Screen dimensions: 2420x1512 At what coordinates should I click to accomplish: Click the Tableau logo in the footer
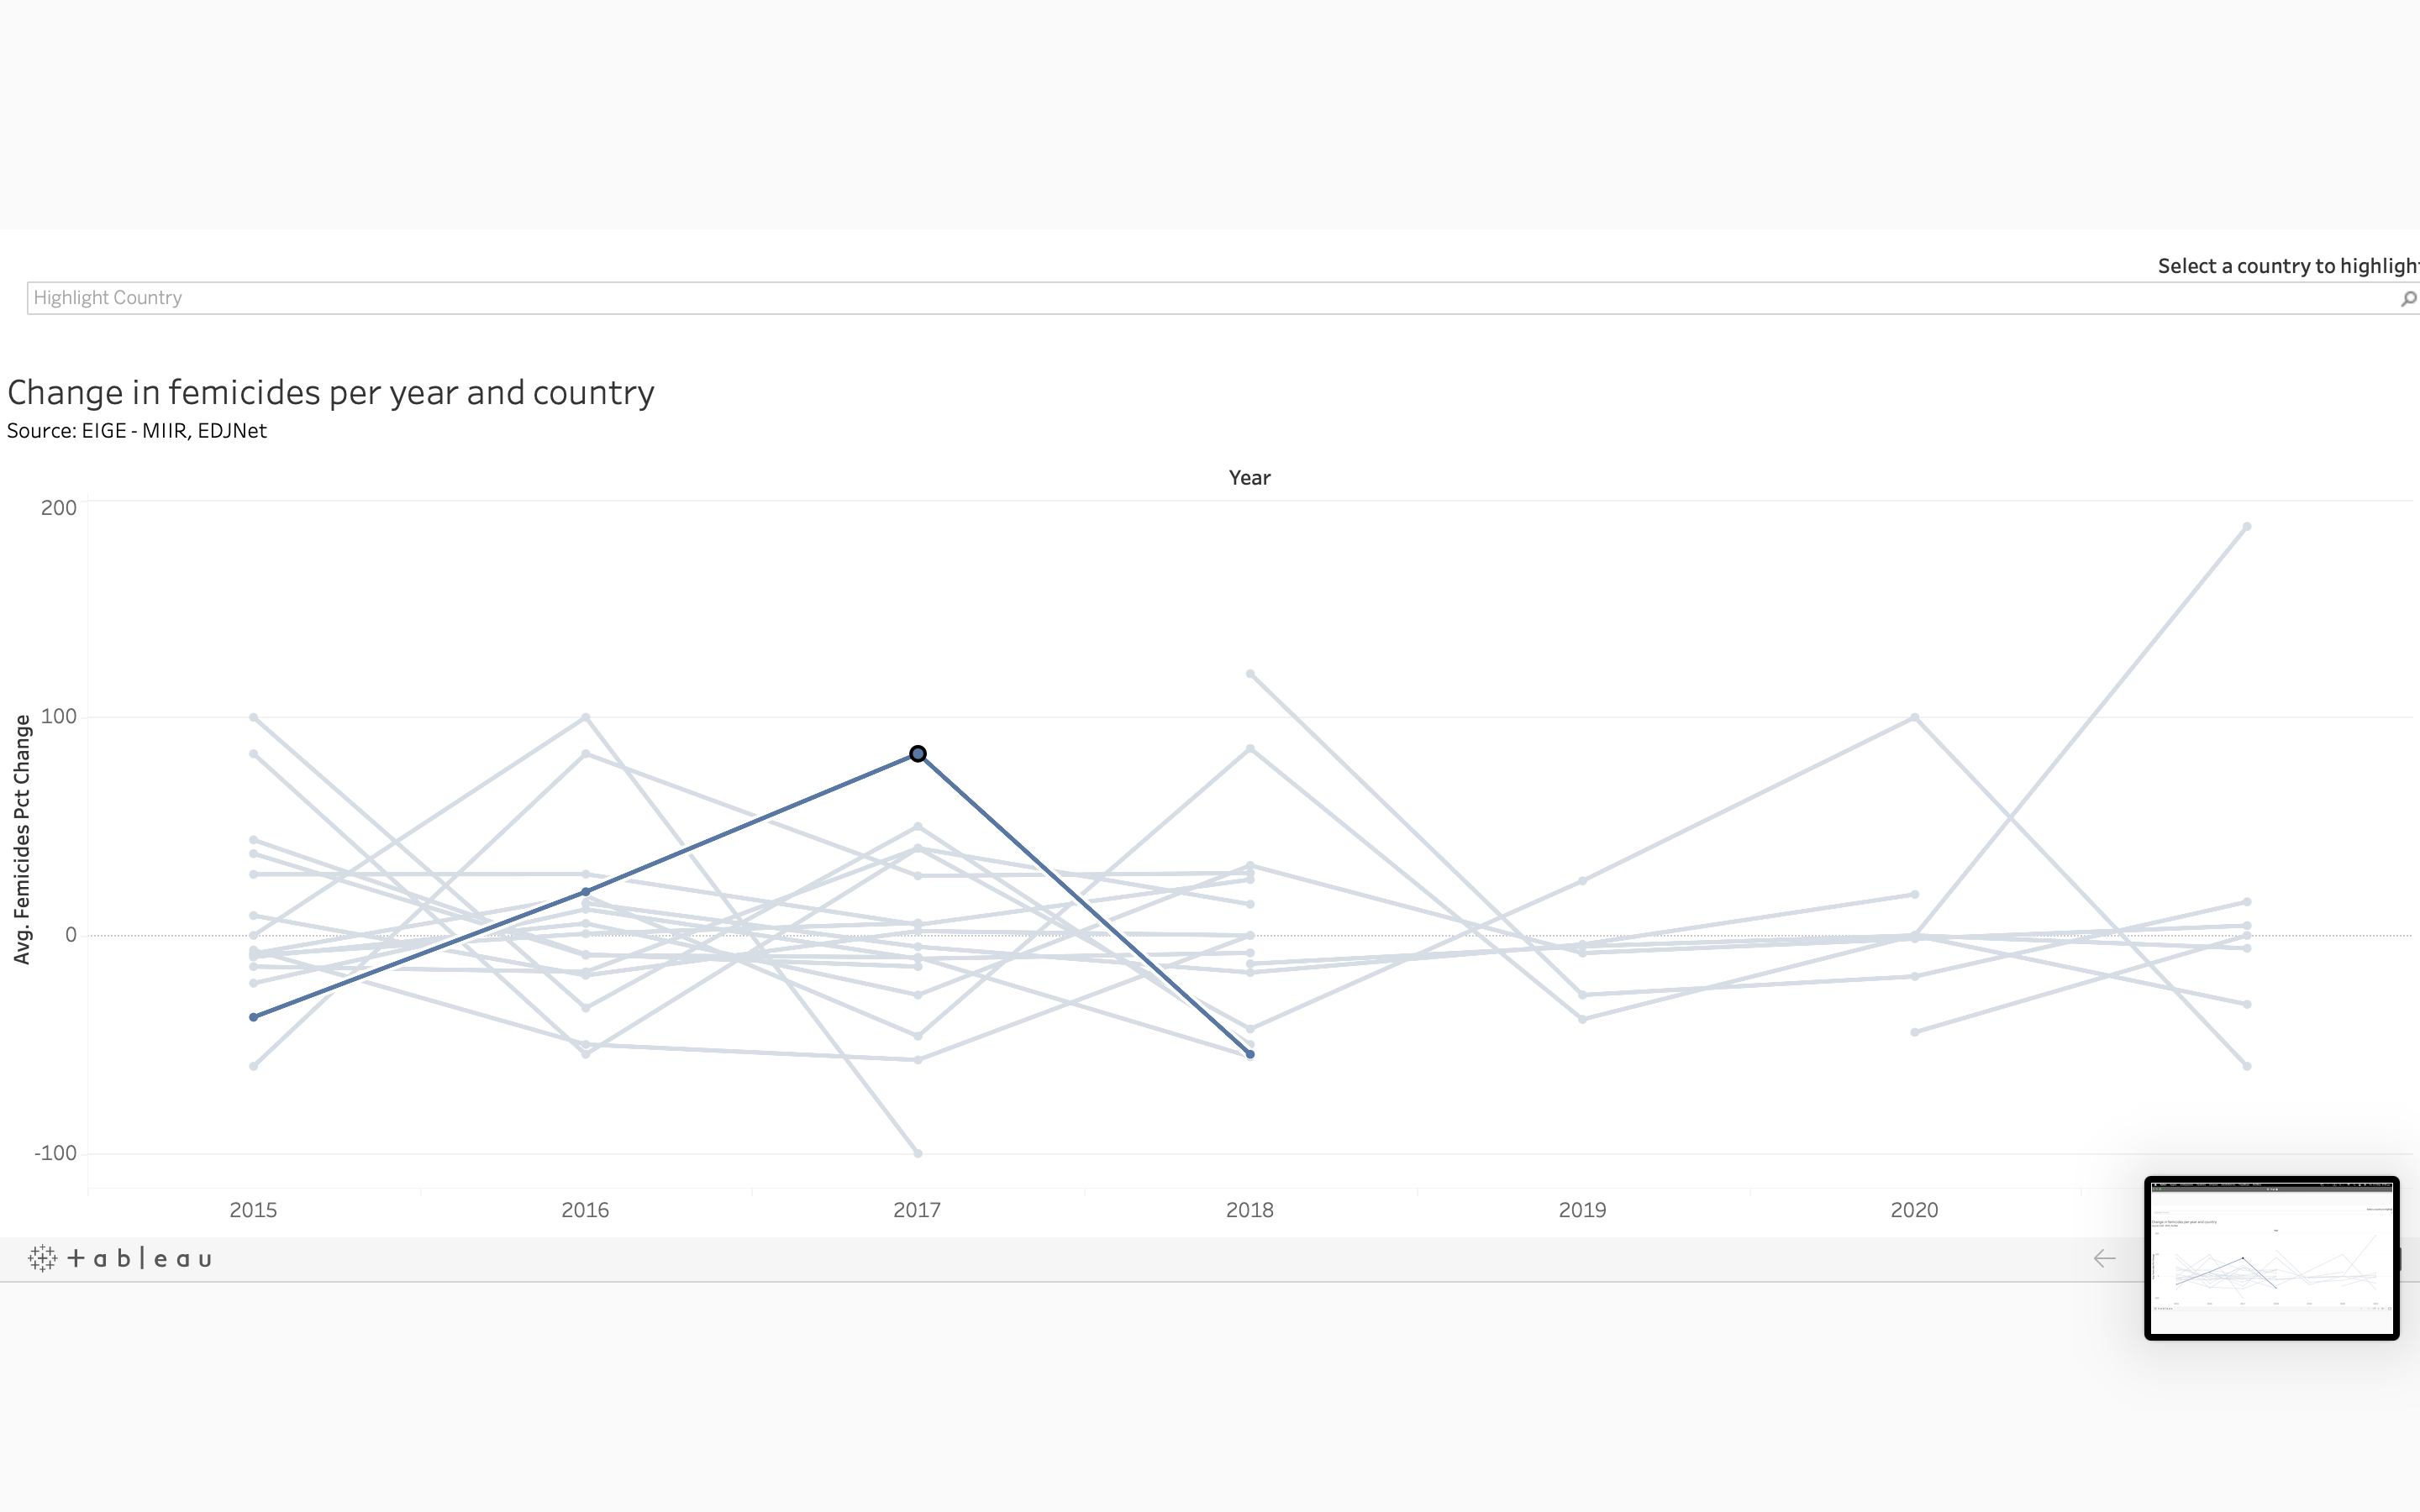click(x=120, y=1258)
